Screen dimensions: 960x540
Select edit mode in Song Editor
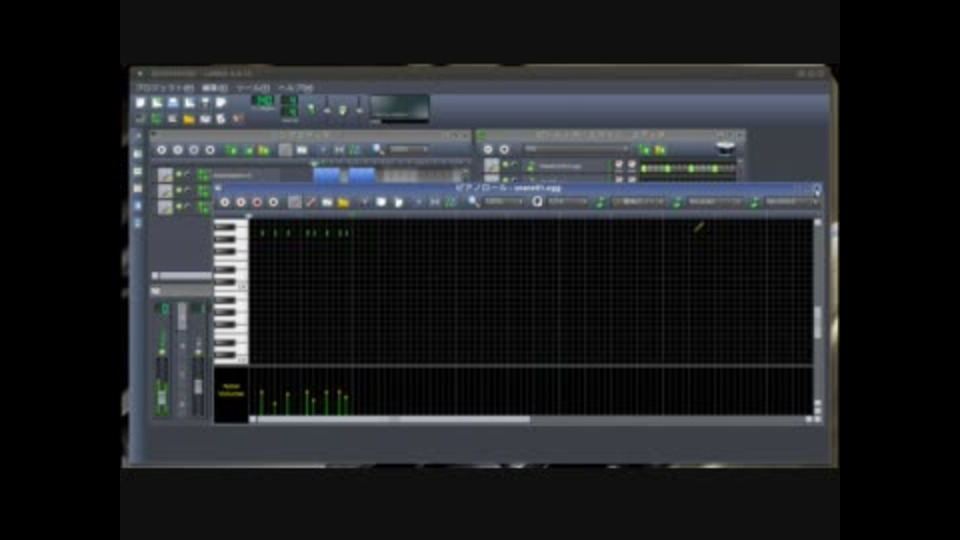point(302,150)
